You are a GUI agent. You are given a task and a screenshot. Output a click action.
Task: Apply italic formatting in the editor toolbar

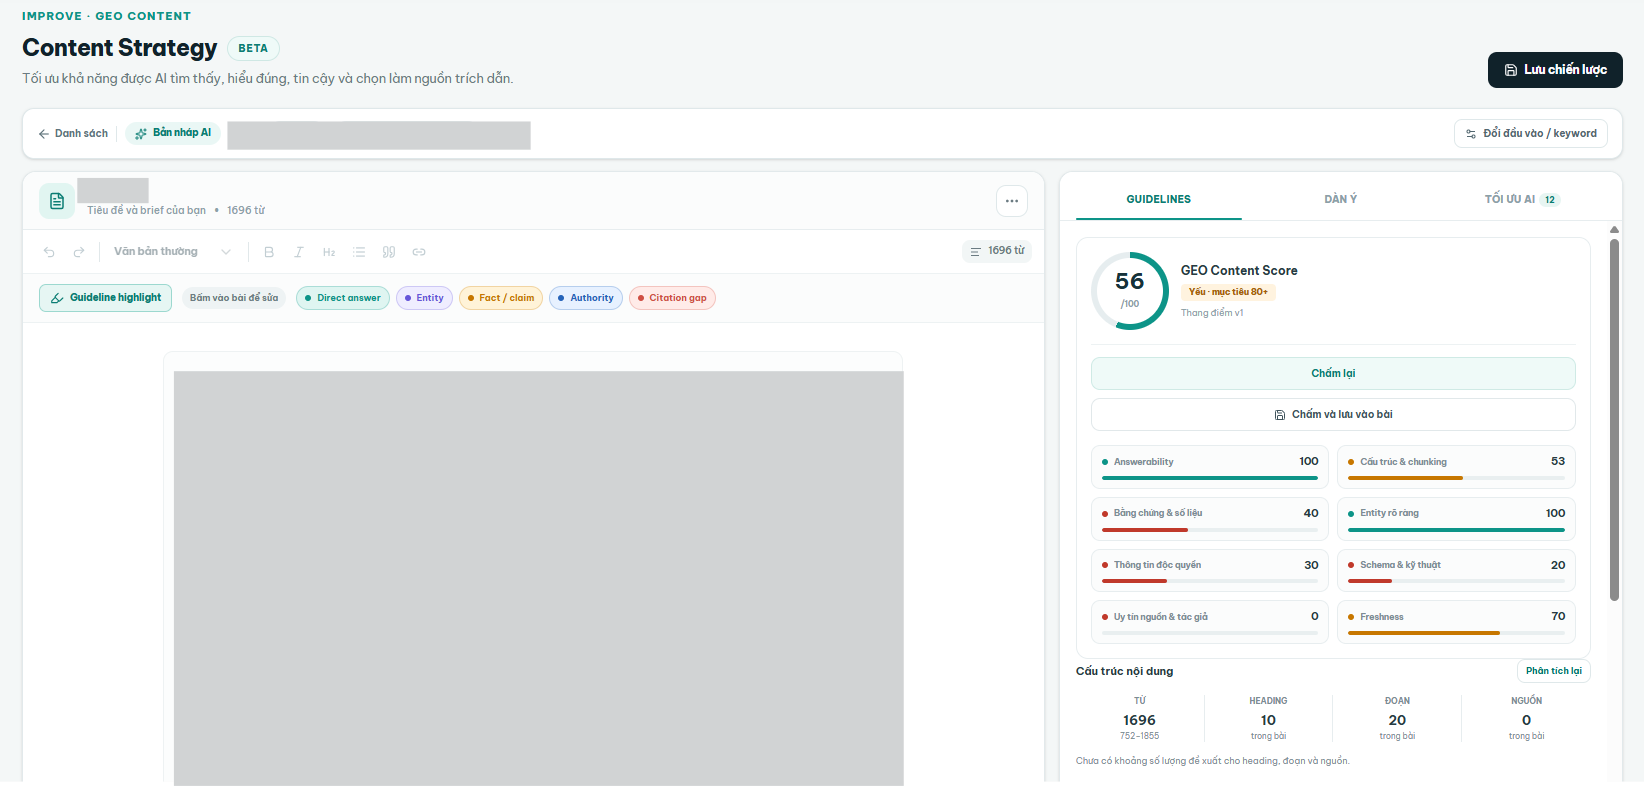(x=299, y=252)
